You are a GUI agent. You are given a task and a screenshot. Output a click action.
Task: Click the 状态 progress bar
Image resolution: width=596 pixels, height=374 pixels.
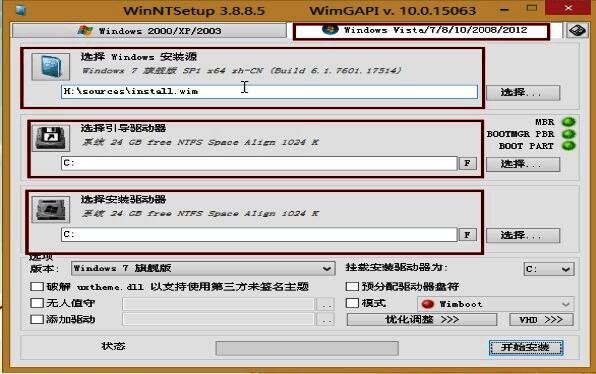pyautogui.click(x=307, y=348)
